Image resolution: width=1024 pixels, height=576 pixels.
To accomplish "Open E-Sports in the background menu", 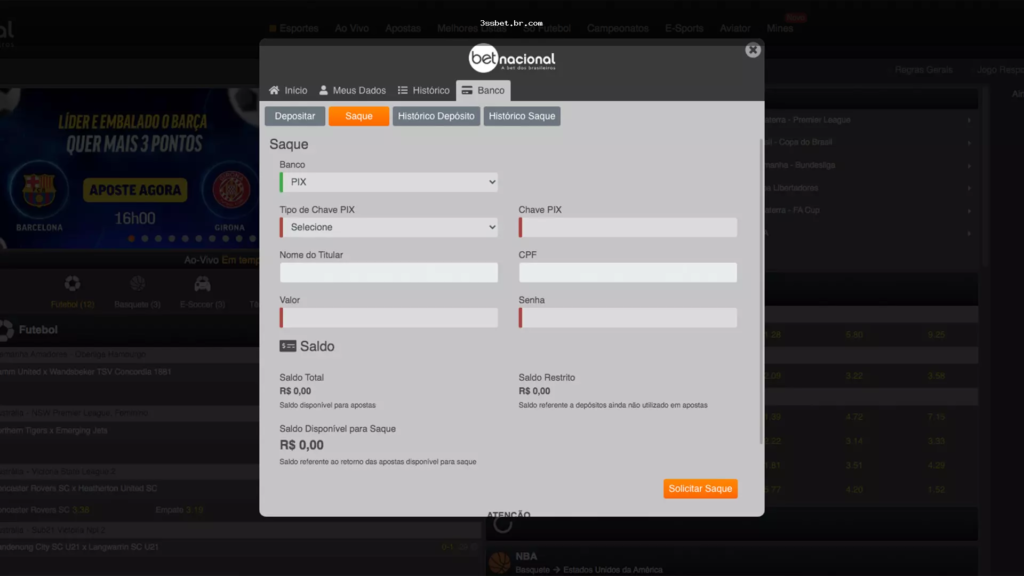I will [684, 29].
